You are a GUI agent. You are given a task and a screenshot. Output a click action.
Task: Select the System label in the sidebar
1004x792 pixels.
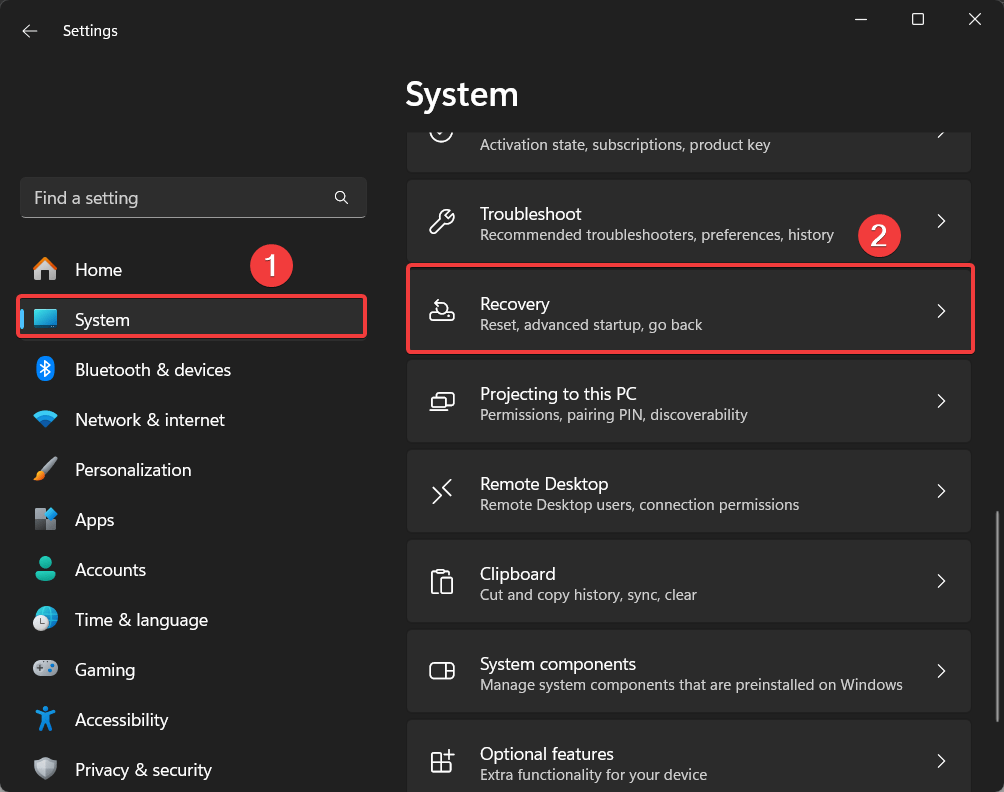point(102,320)
